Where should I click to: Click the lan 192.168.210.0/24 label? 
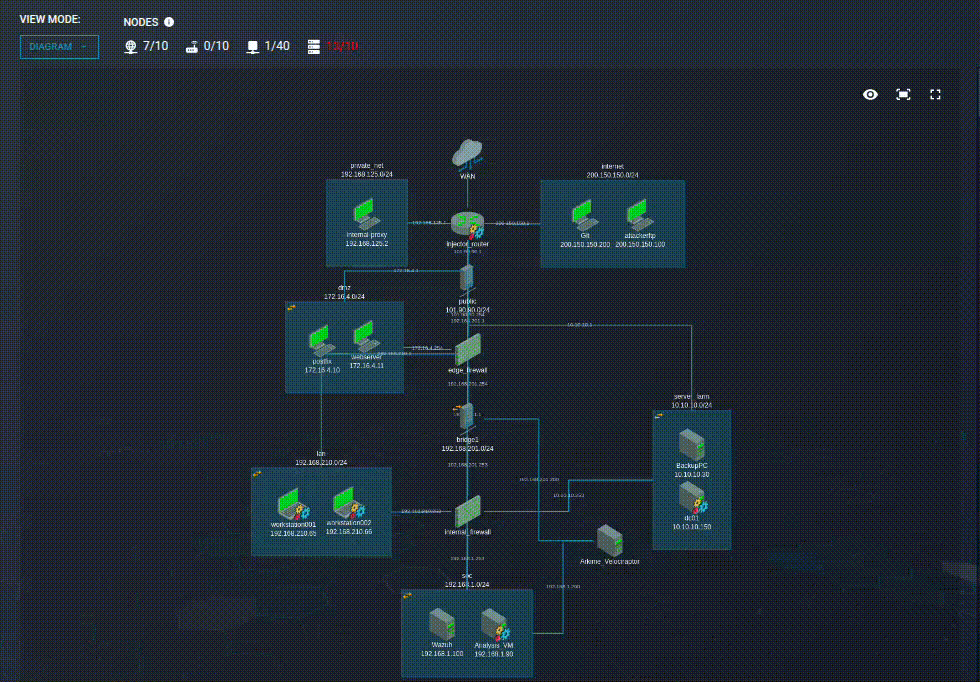tap(321, 458)
